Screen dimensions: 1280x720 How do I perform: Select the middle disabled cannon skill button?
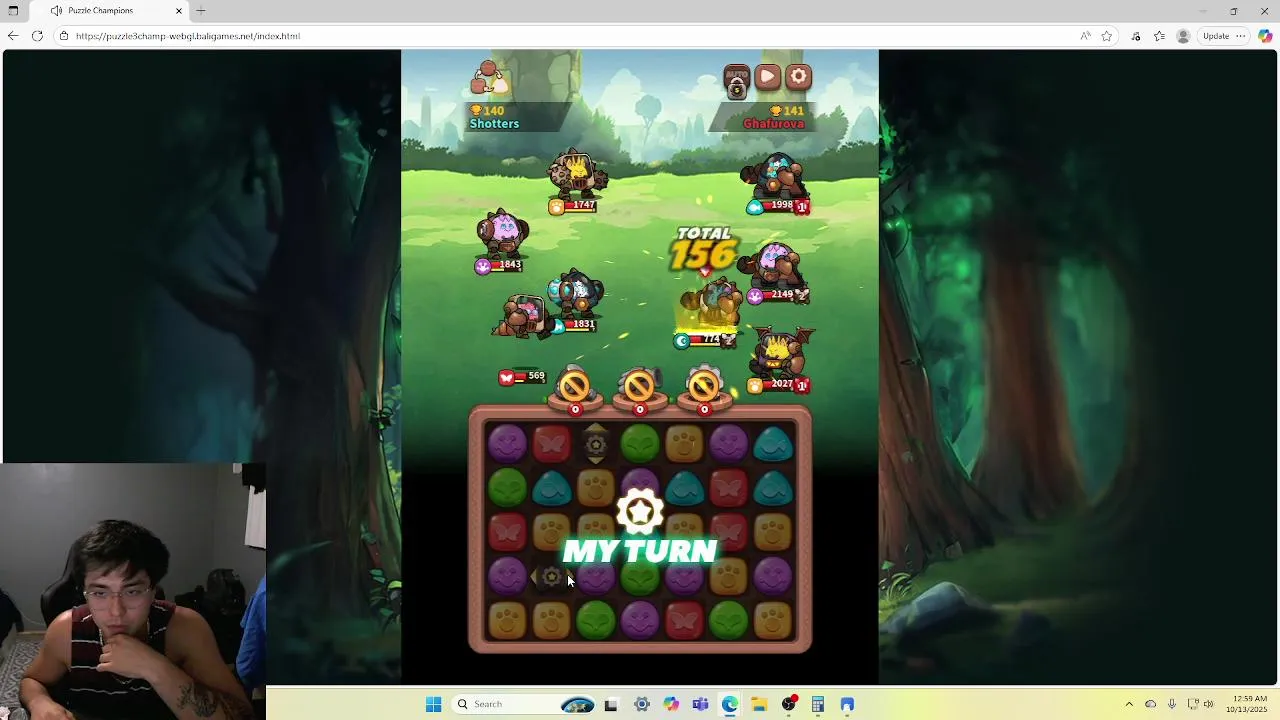point(640,388)
